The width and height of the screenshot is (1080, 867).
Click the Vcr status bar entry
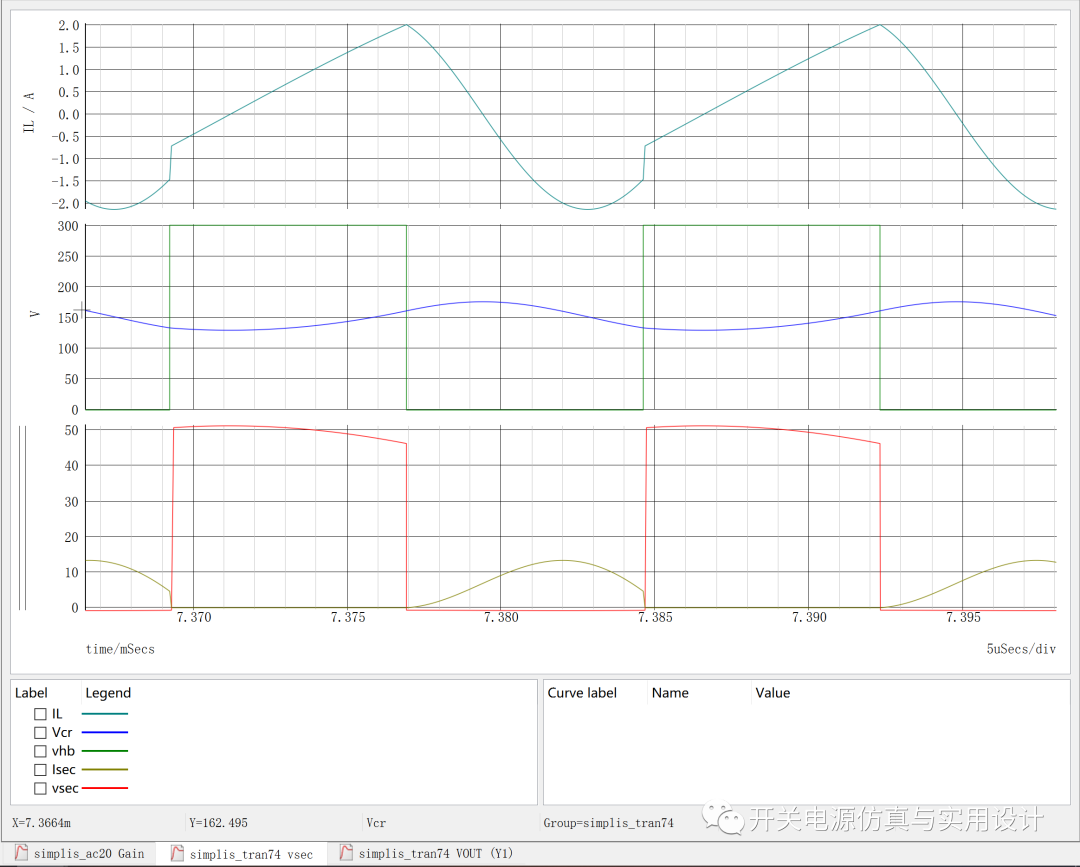click(376, 823)
